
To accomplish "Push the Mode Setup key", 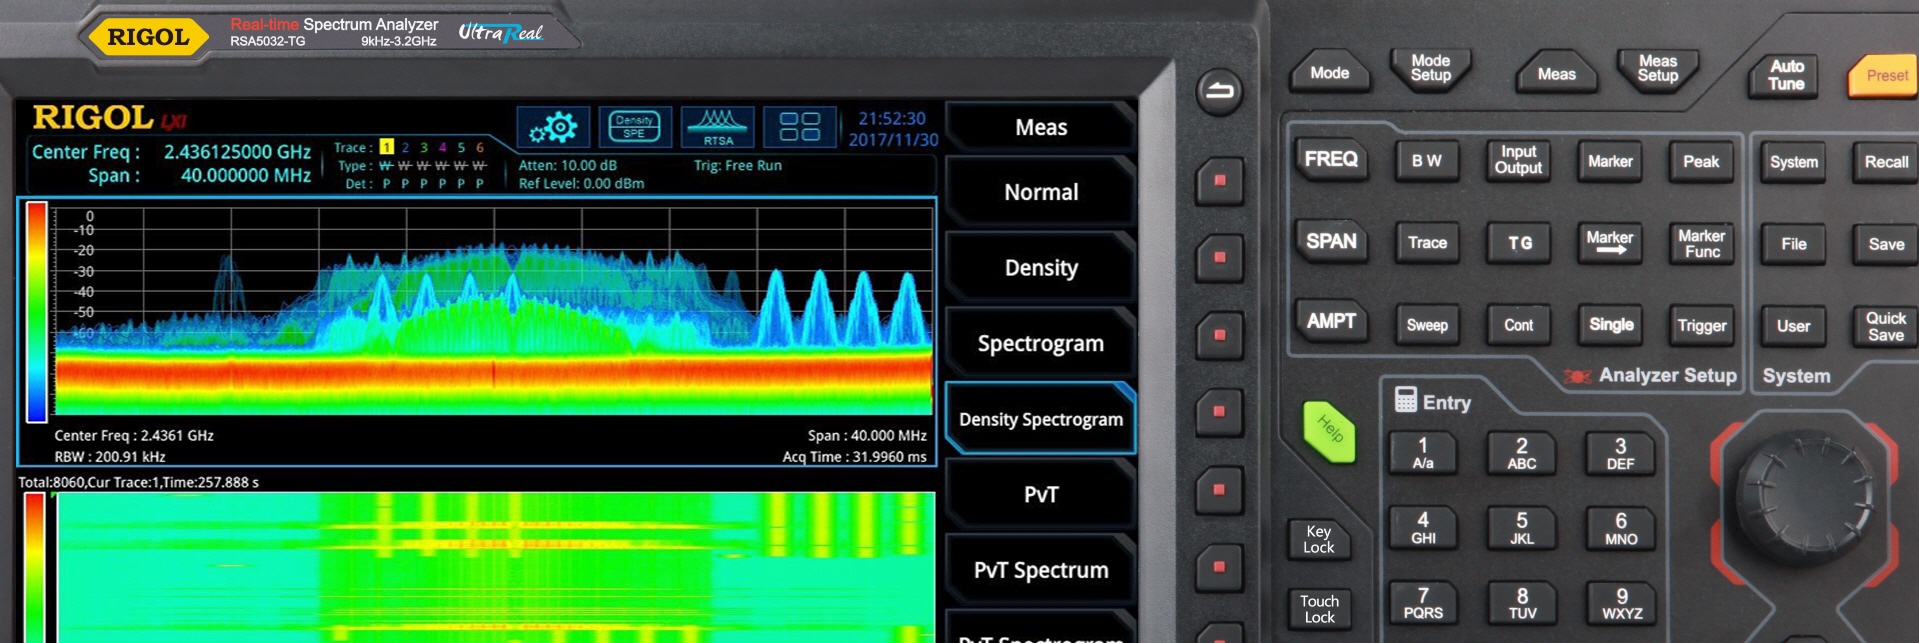I will (1430, 69).
